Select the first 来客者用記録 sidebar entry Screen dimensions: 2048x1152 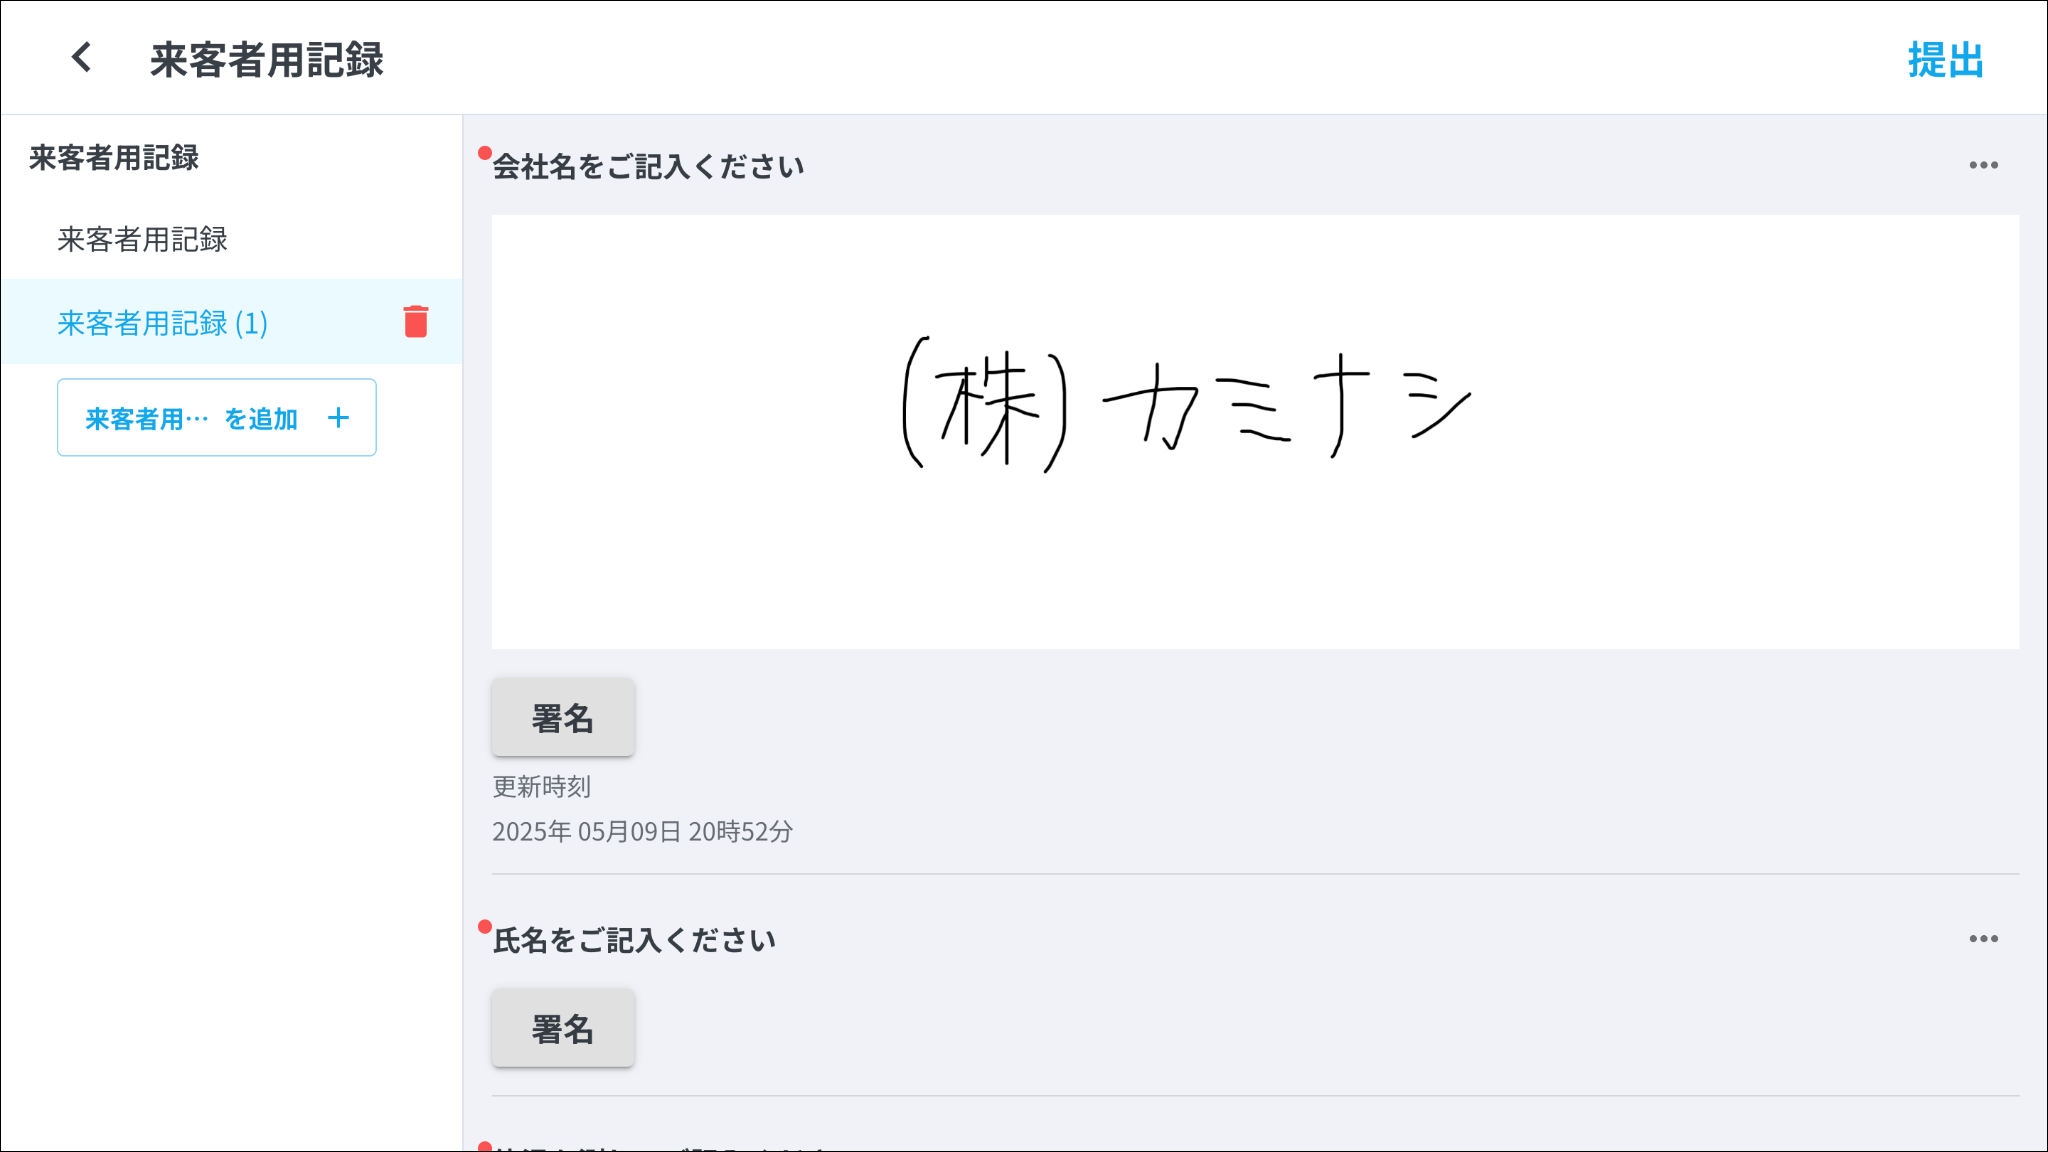[x=143, y=240]
